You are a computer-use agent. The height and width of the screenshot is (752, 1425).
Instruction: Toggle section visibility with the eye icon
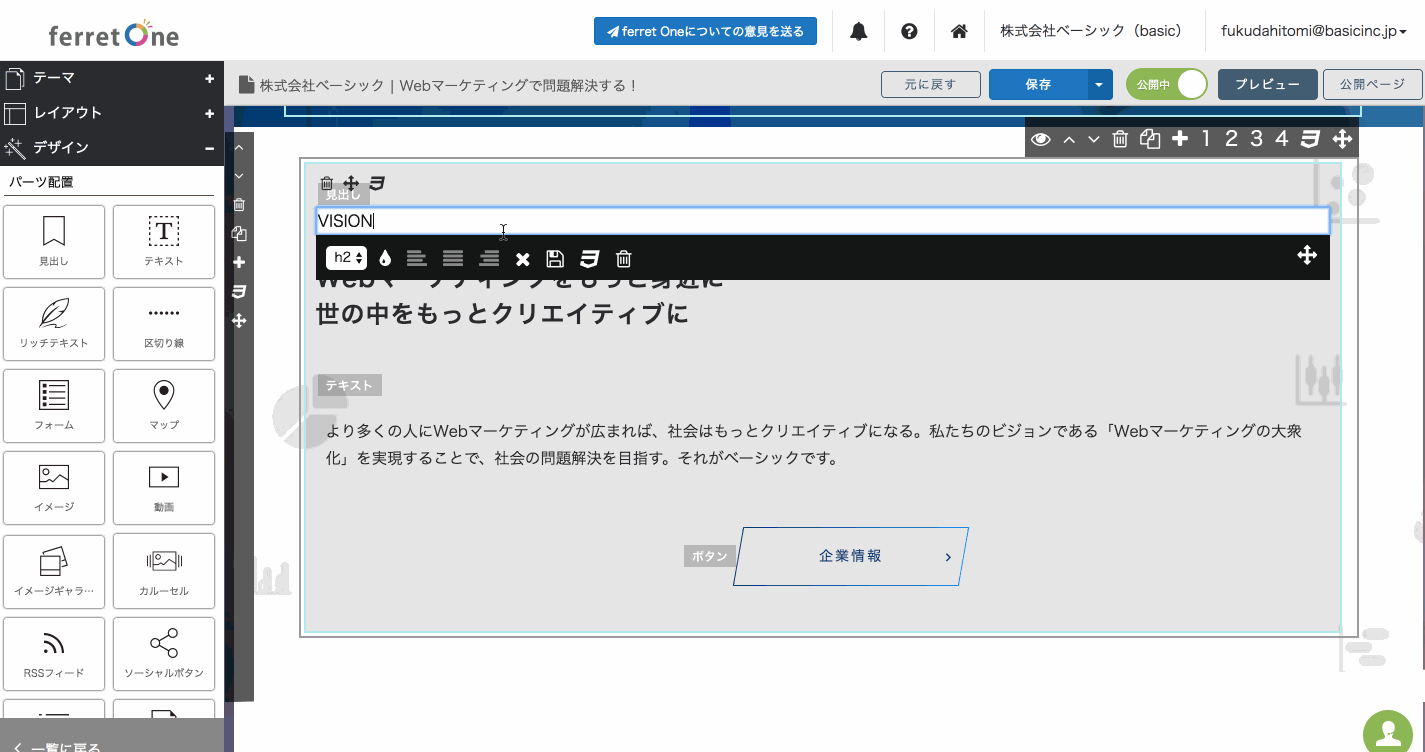pyautogui.click(x=1041, y=139)
